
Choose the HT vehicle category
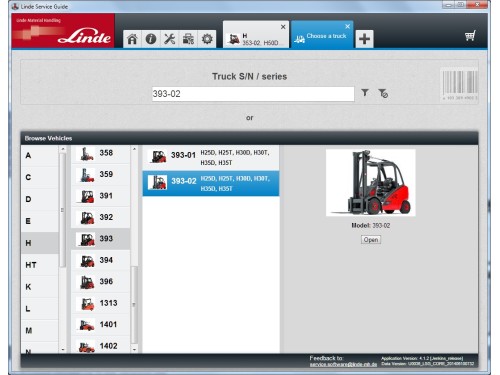40,265
